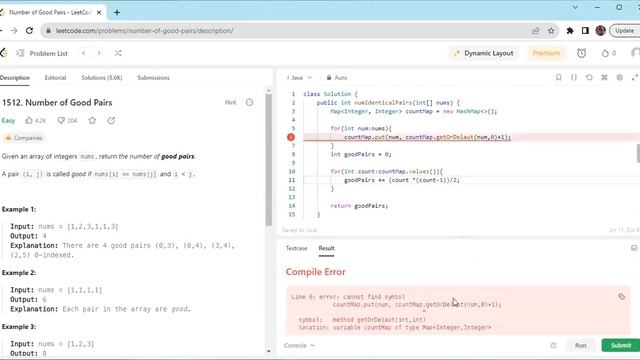Switch to the Testcase tab
640x360 pixels.
296,248
